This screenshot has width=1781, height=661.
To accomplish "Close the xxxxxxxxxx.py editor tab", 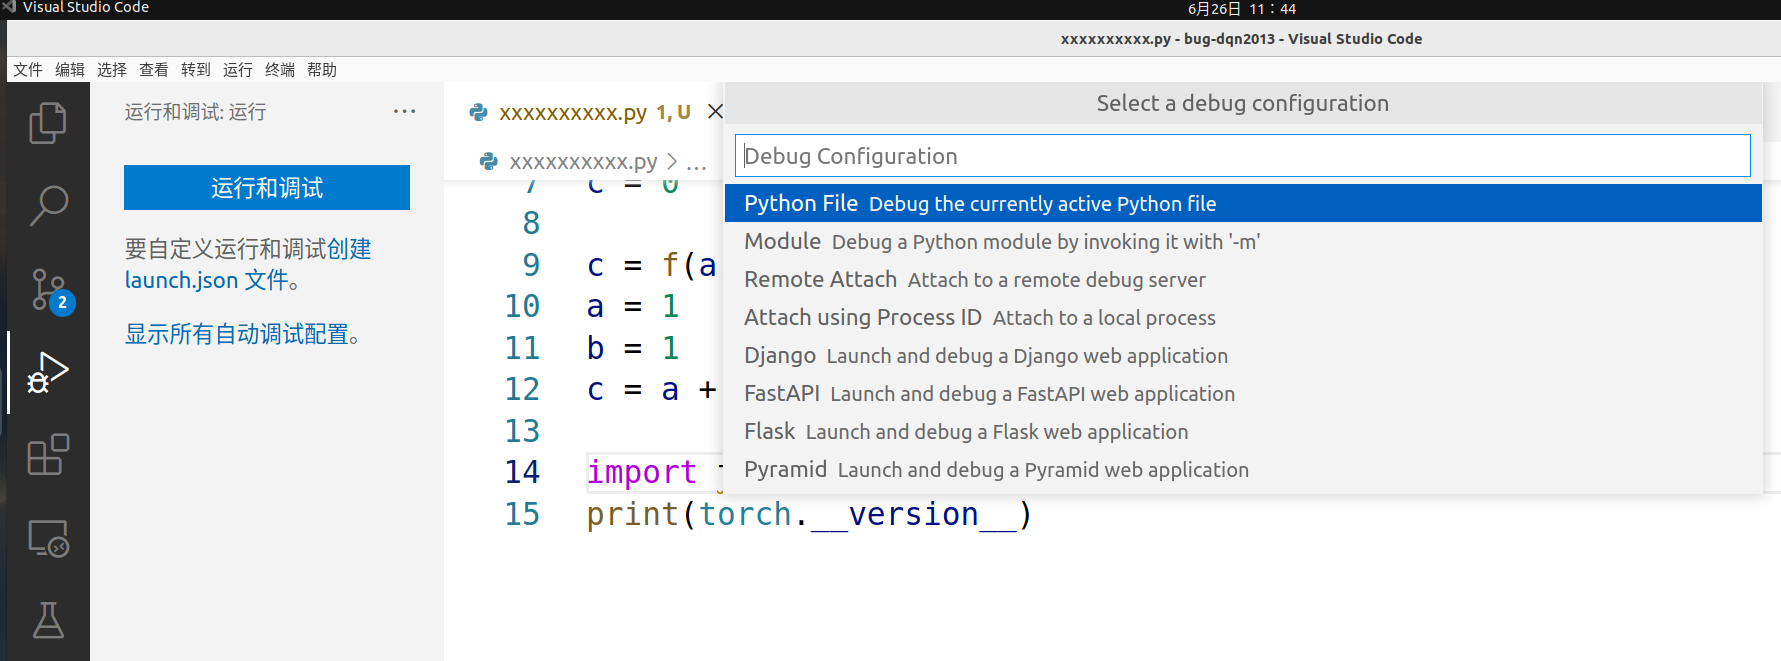I will tap(715, 112).
